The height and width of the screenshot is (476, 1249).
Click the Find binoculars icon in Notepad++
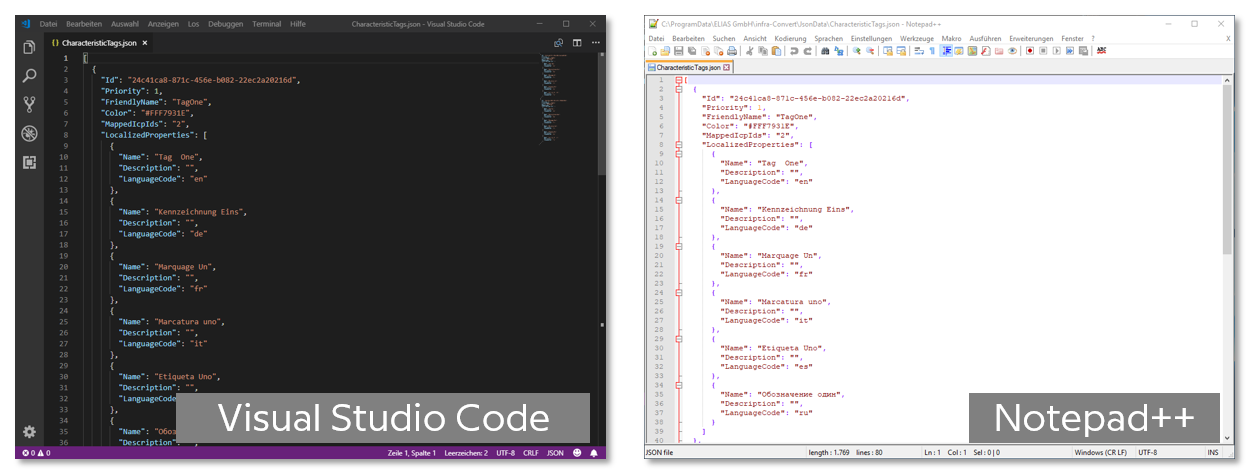tap(825, 51)
